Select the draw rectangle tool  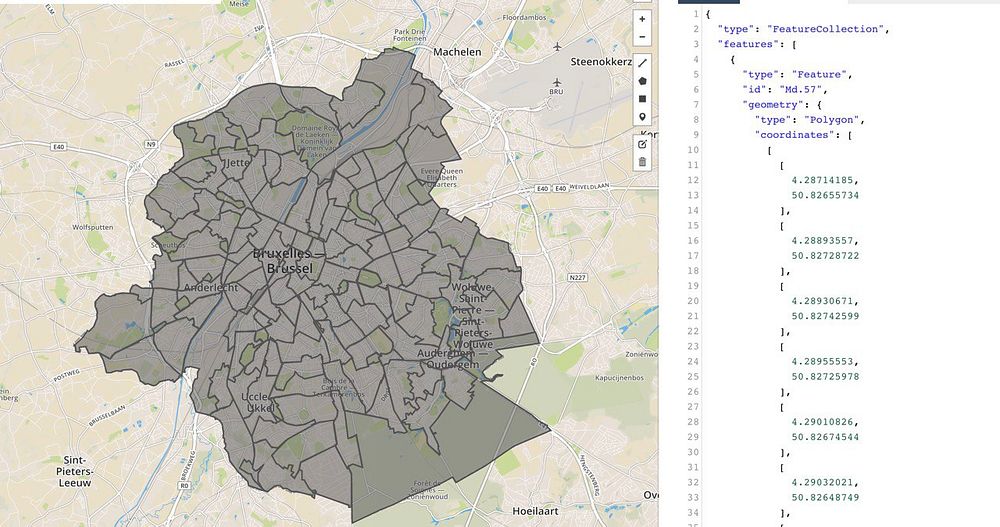642,99
